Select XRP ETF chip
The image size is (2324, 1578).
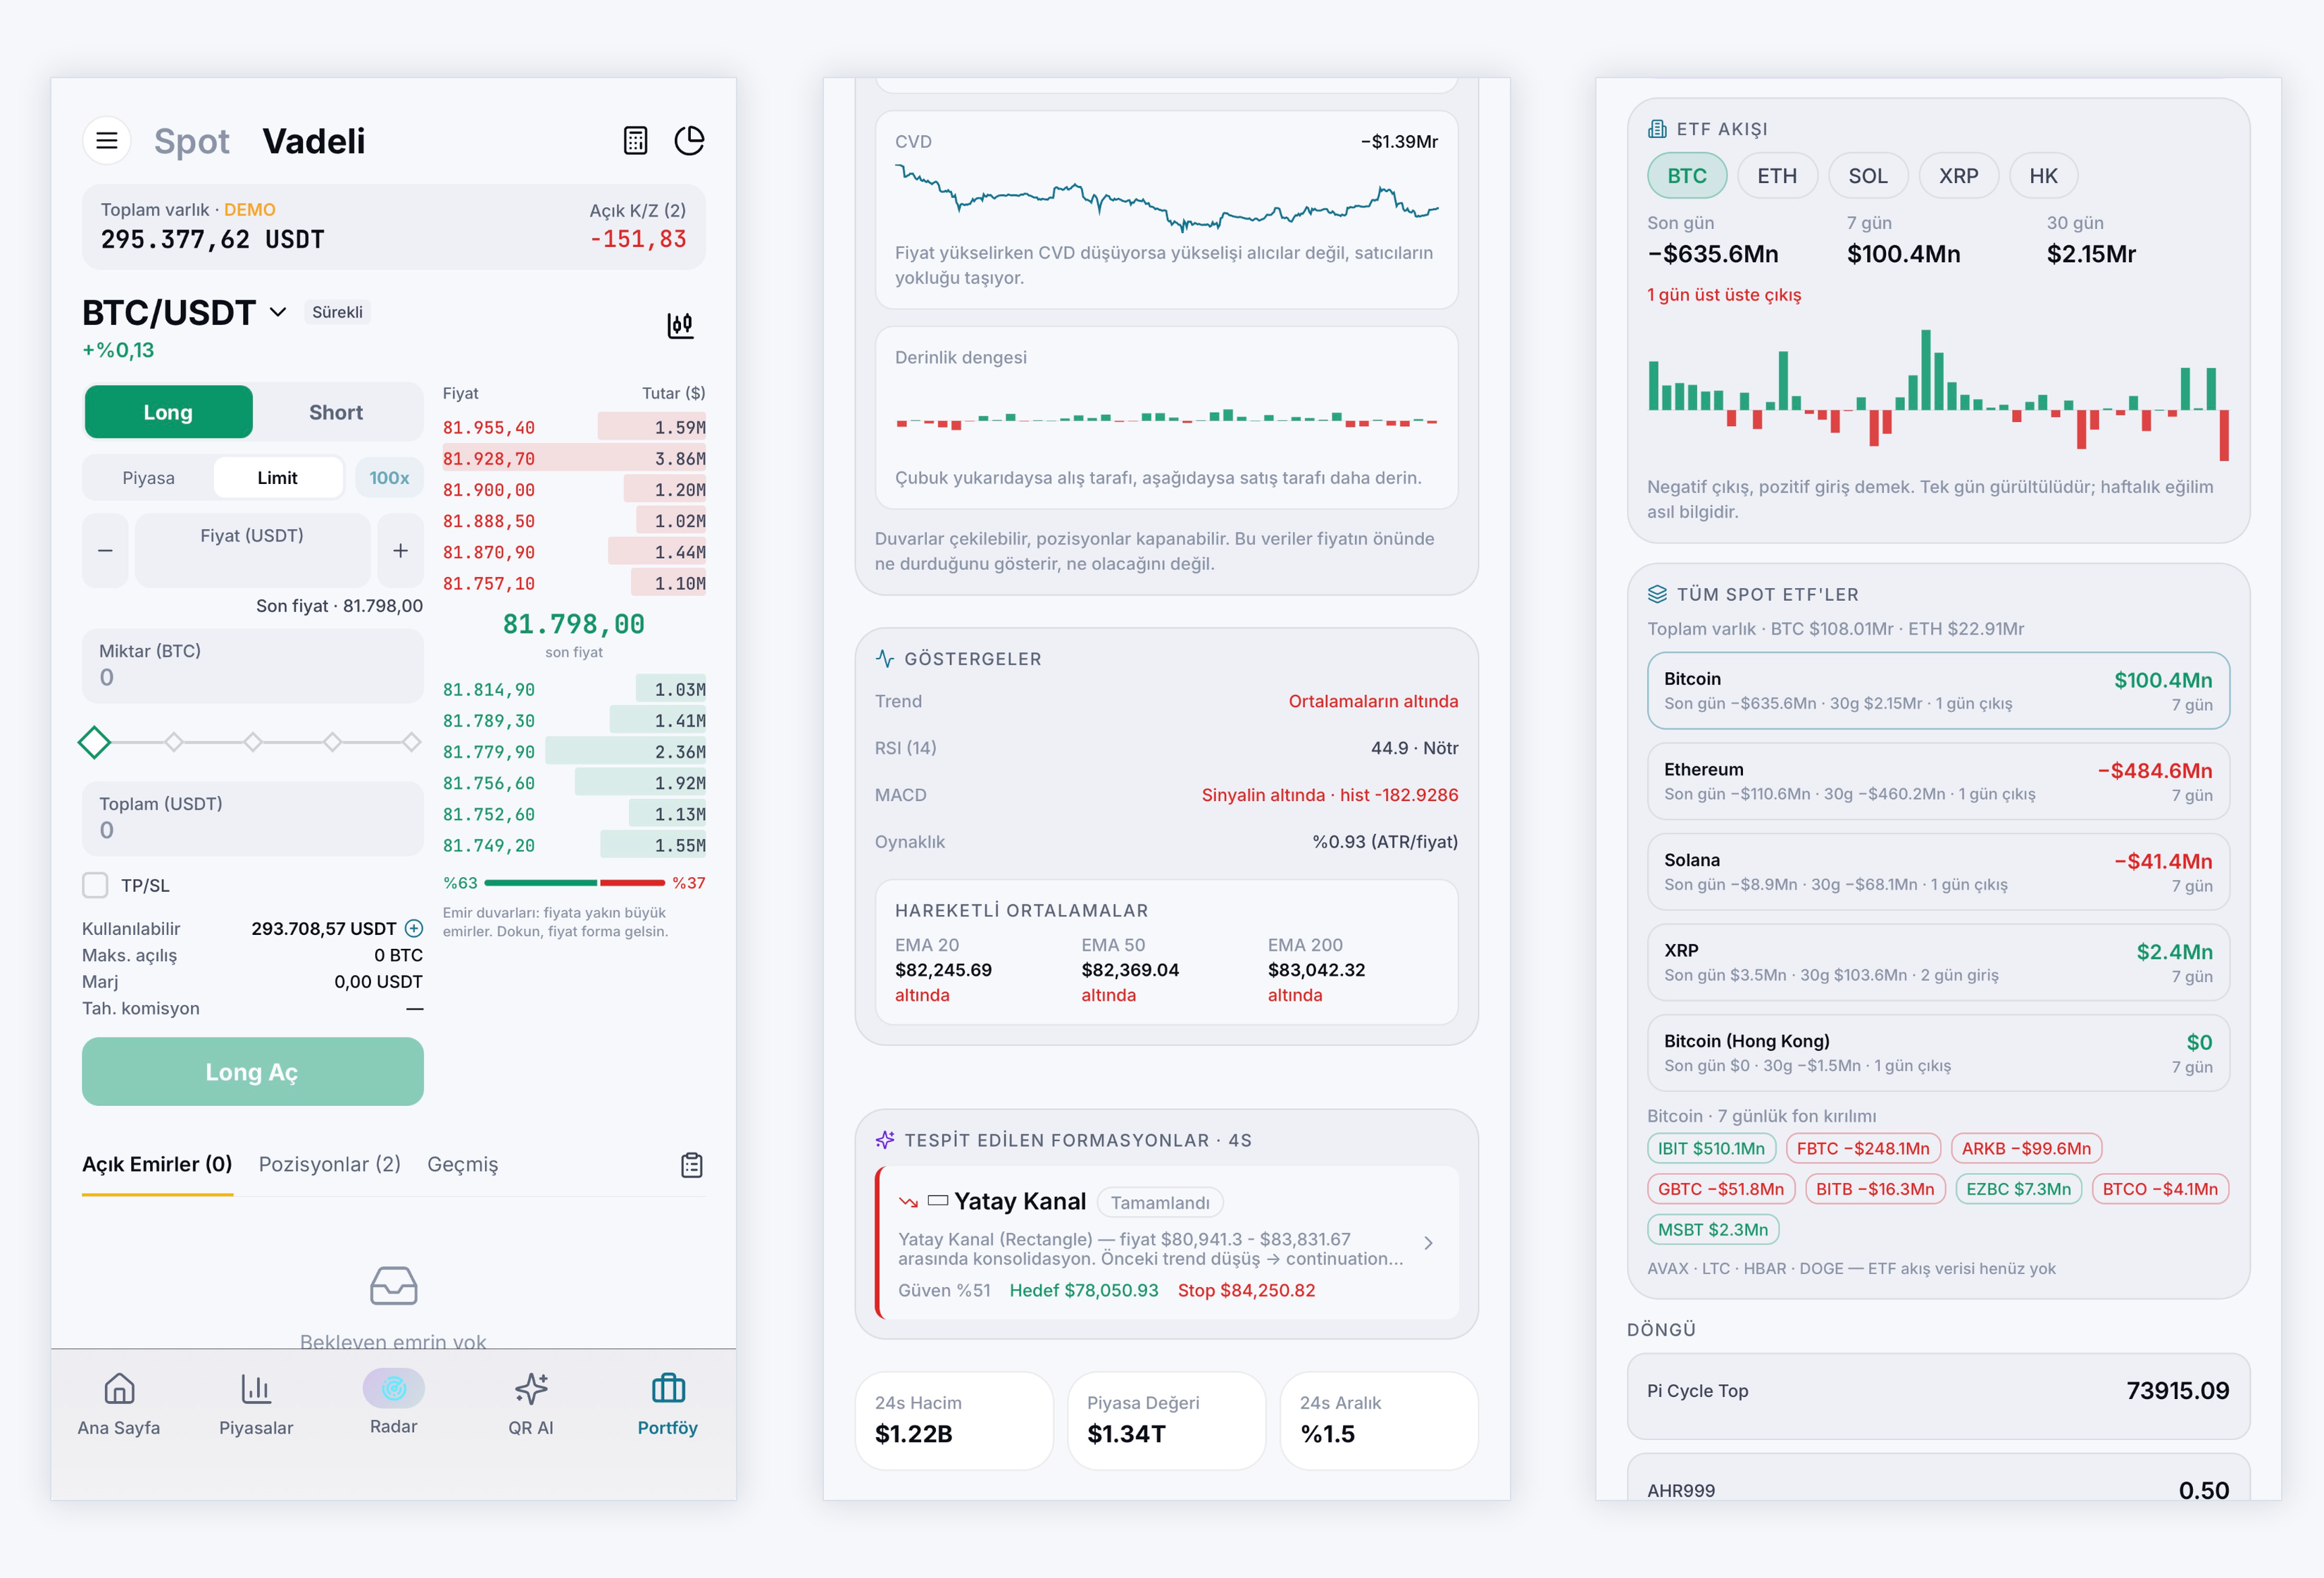coord(1958,176)
